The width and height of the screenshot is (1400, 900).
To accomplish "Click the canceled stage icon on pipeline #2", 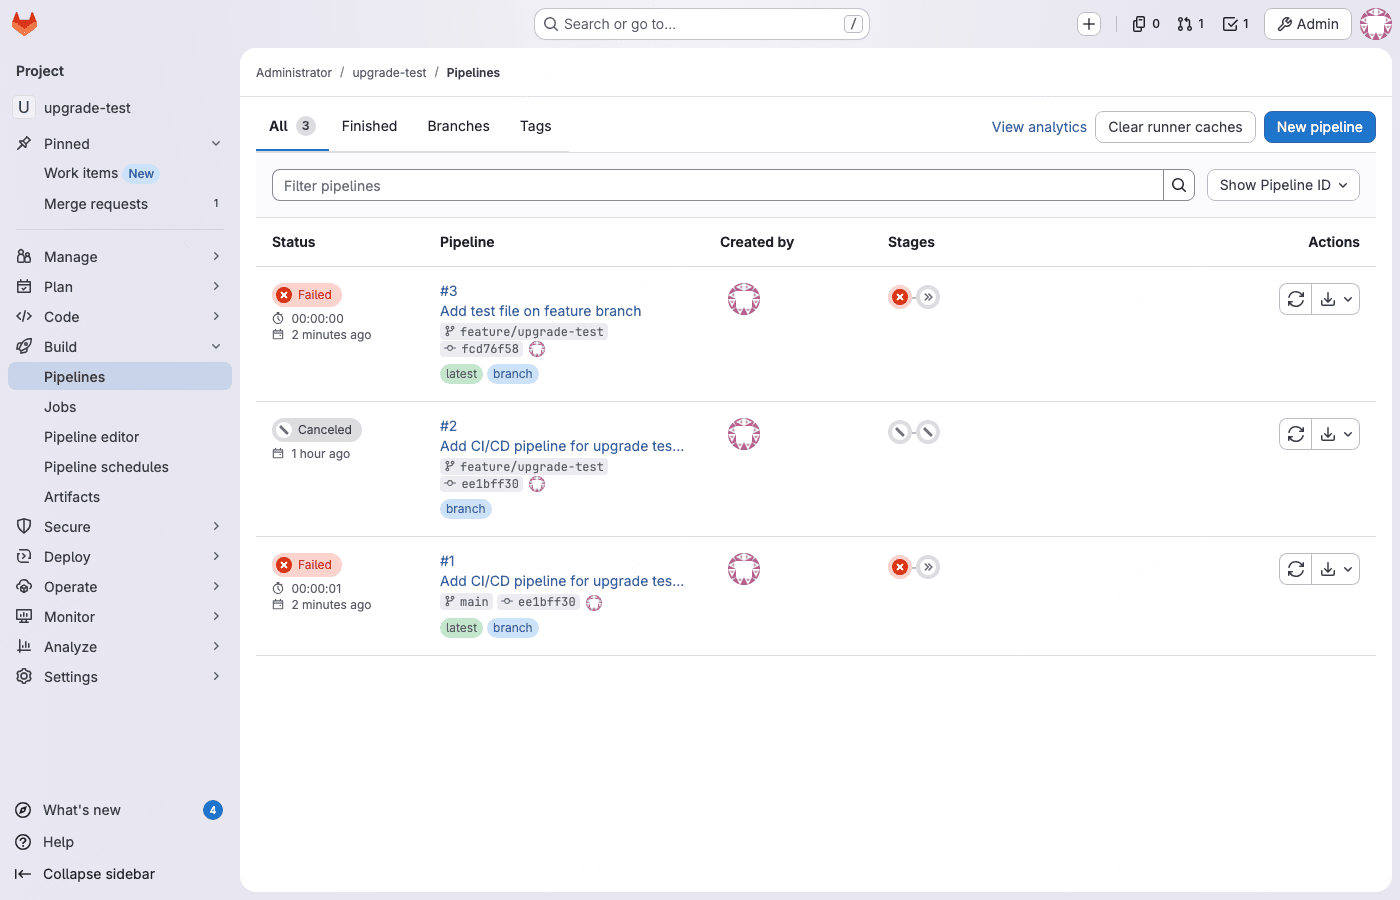I will tap(897, 432).
